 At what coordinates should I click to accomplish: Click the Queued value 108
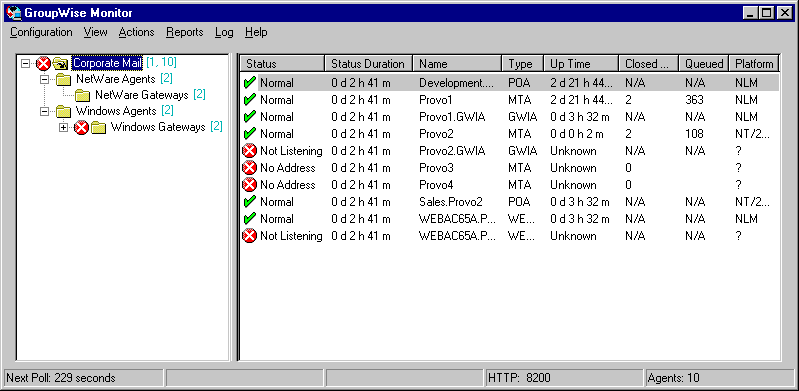pos(695,134)
